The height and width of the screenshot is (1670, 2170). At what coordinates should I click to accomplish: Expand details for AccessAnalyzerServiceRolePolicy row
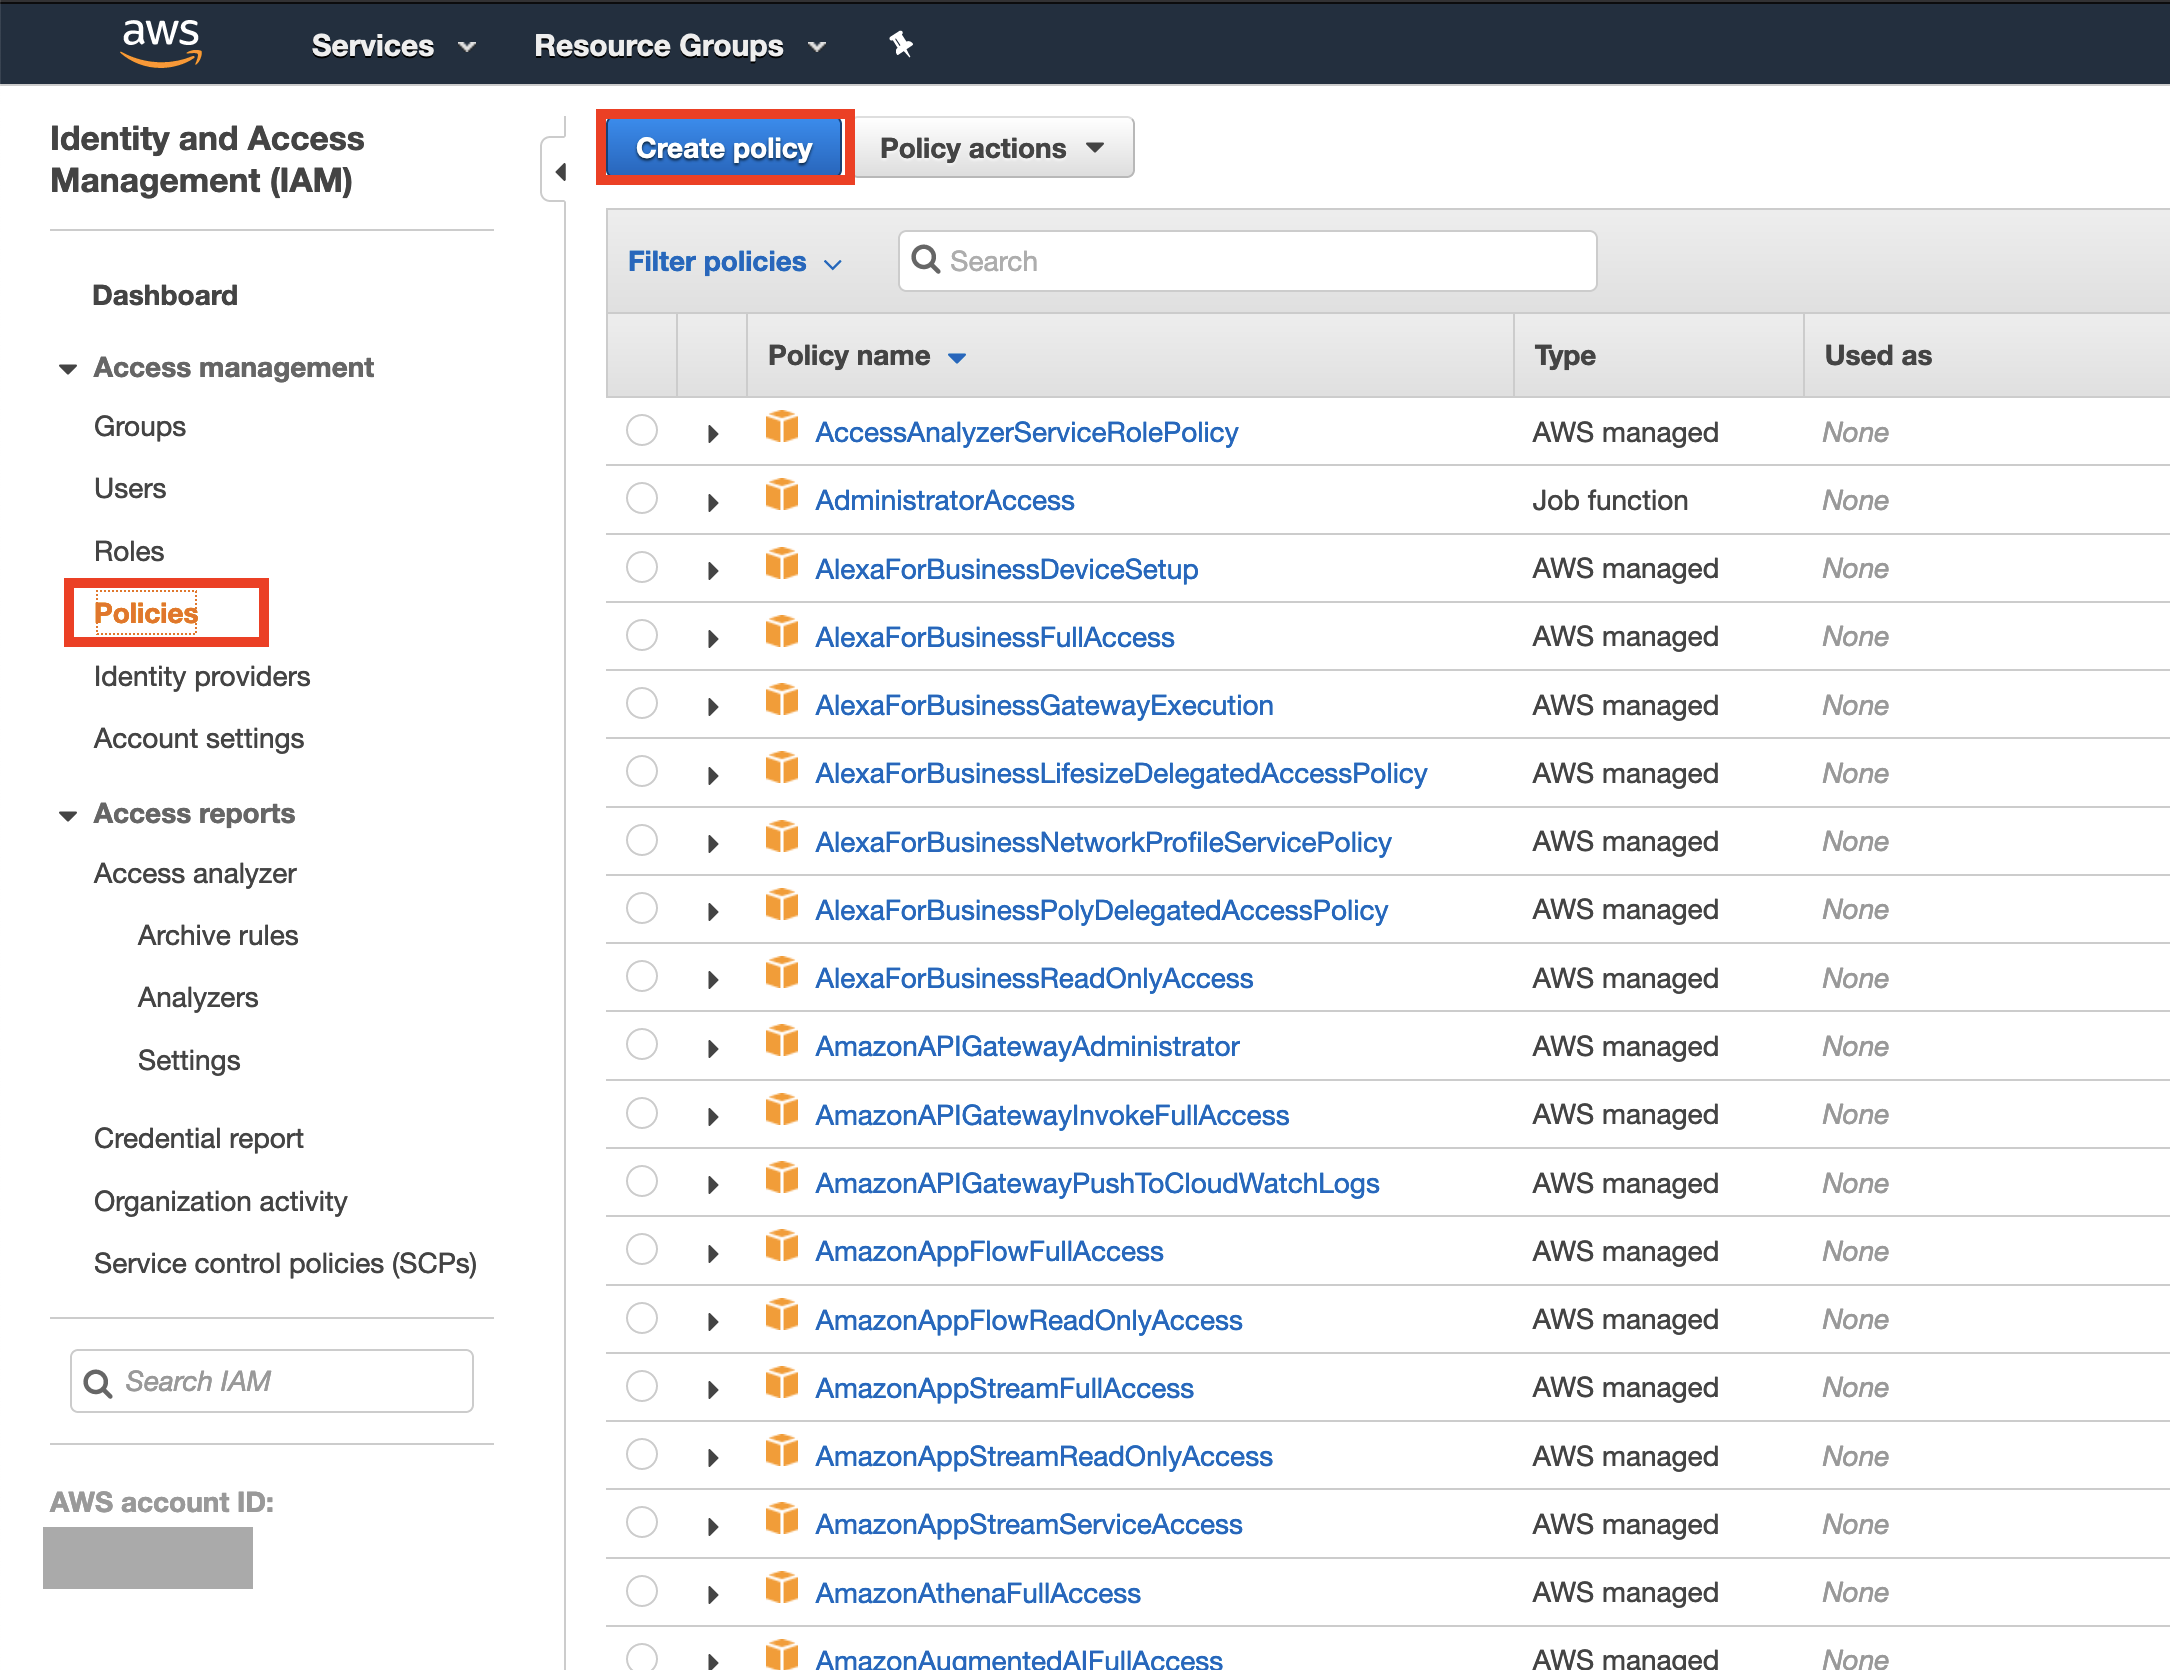[712, 434]
